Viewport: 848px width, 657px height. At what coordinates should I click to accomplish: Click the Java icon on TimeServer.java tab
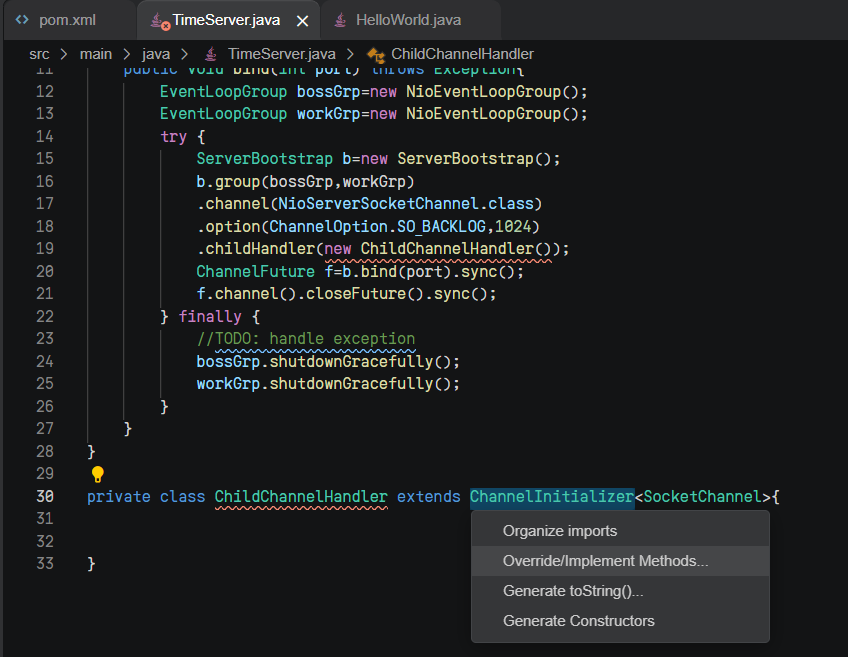(x=158, y=21)
